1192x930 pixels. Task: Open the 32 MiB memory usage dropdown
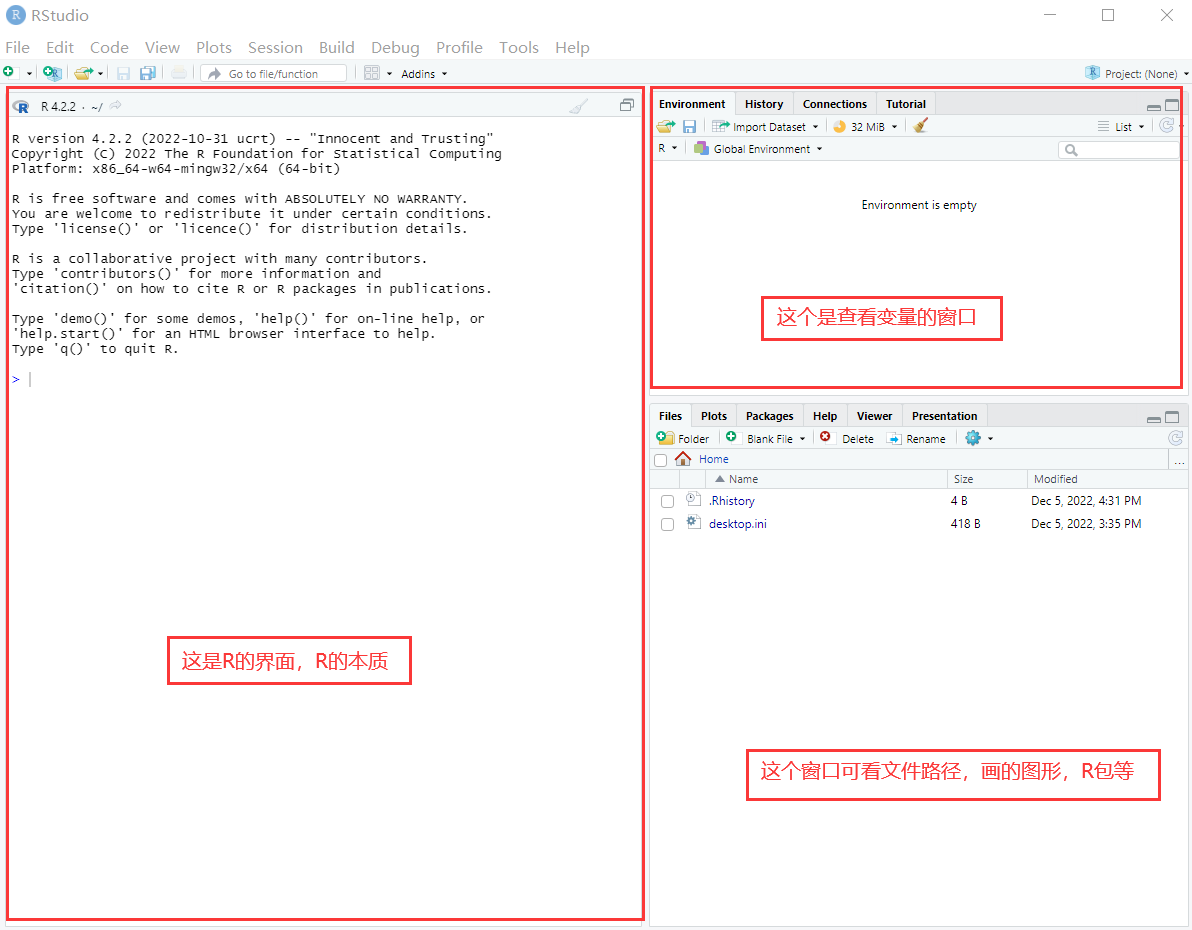(866, 127)
